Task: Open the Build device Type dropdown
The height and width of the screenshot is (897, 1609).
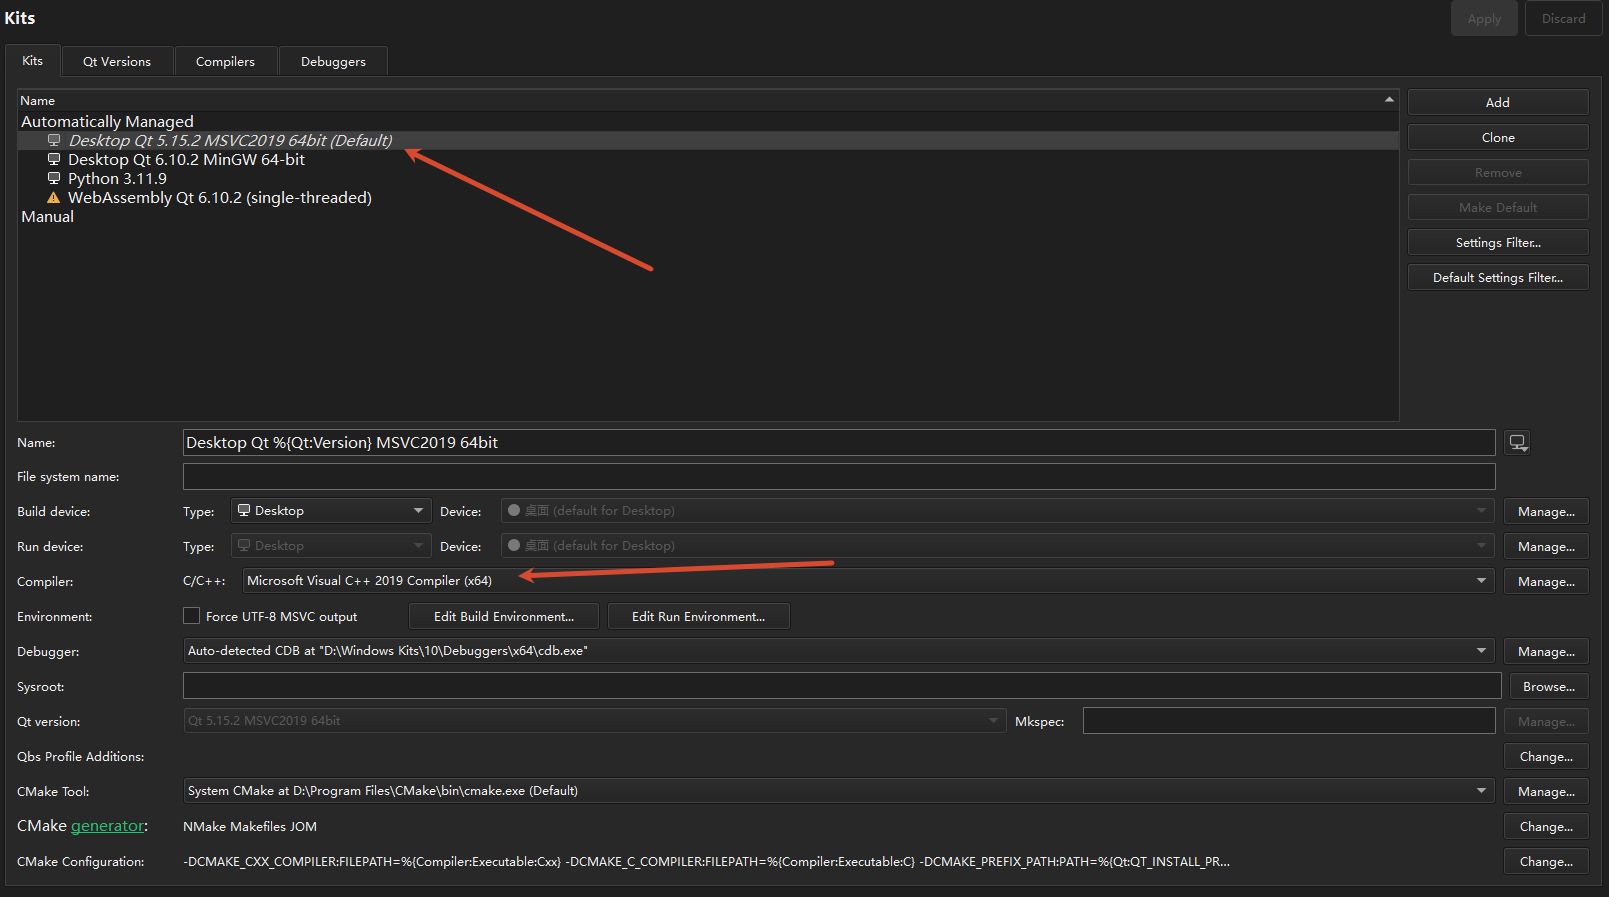Action: [331, 511]
